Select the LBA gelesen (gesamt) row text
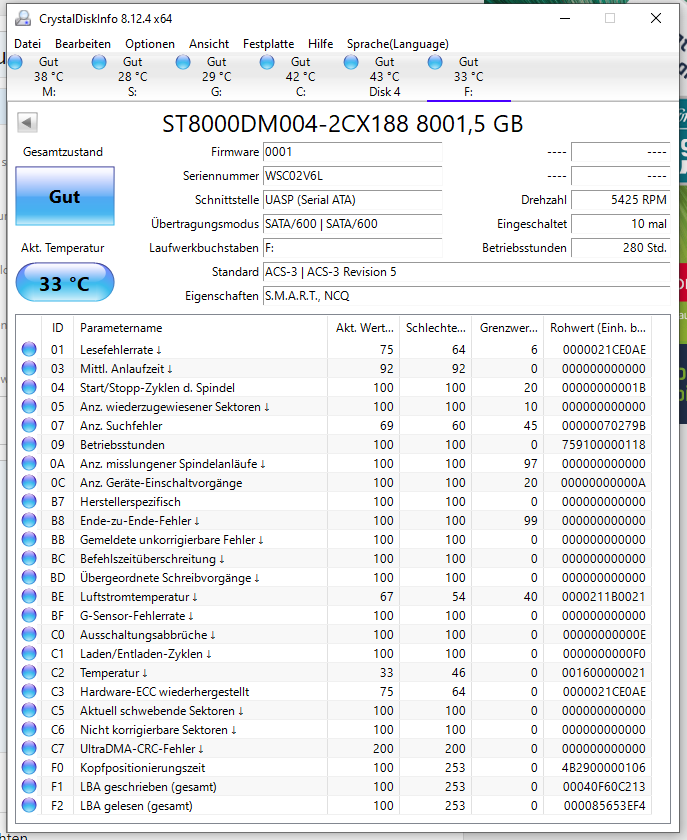The height and width of the screenshot is (840, 687). tap(136, 806)
